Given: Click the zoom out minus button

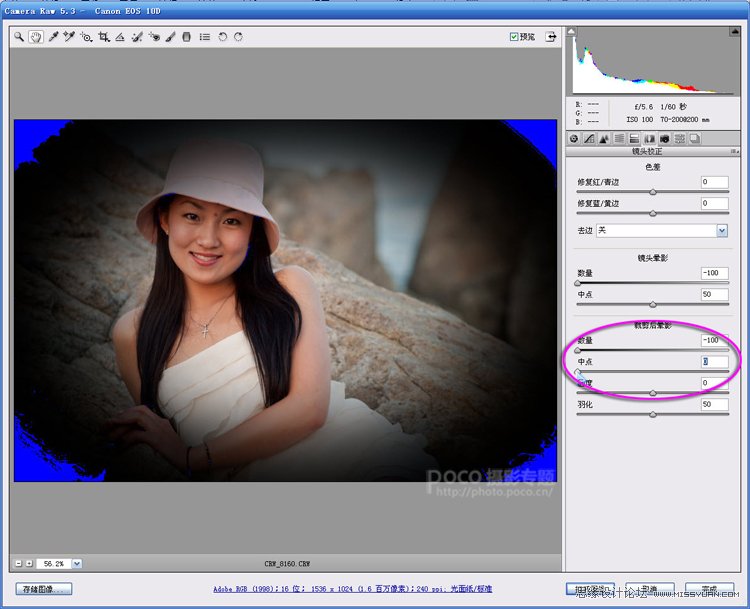Looking at the screenshot, I should [19, 564].
